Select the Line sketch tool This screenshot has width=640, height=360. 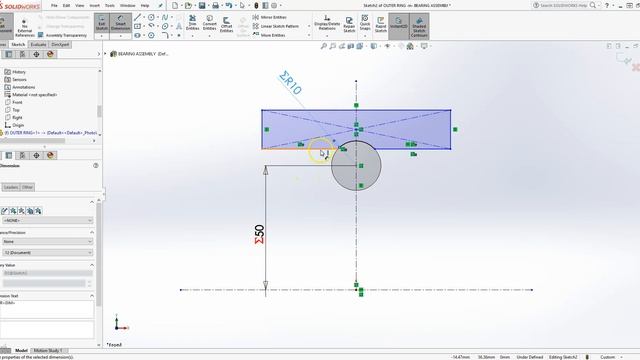(138, 17)
